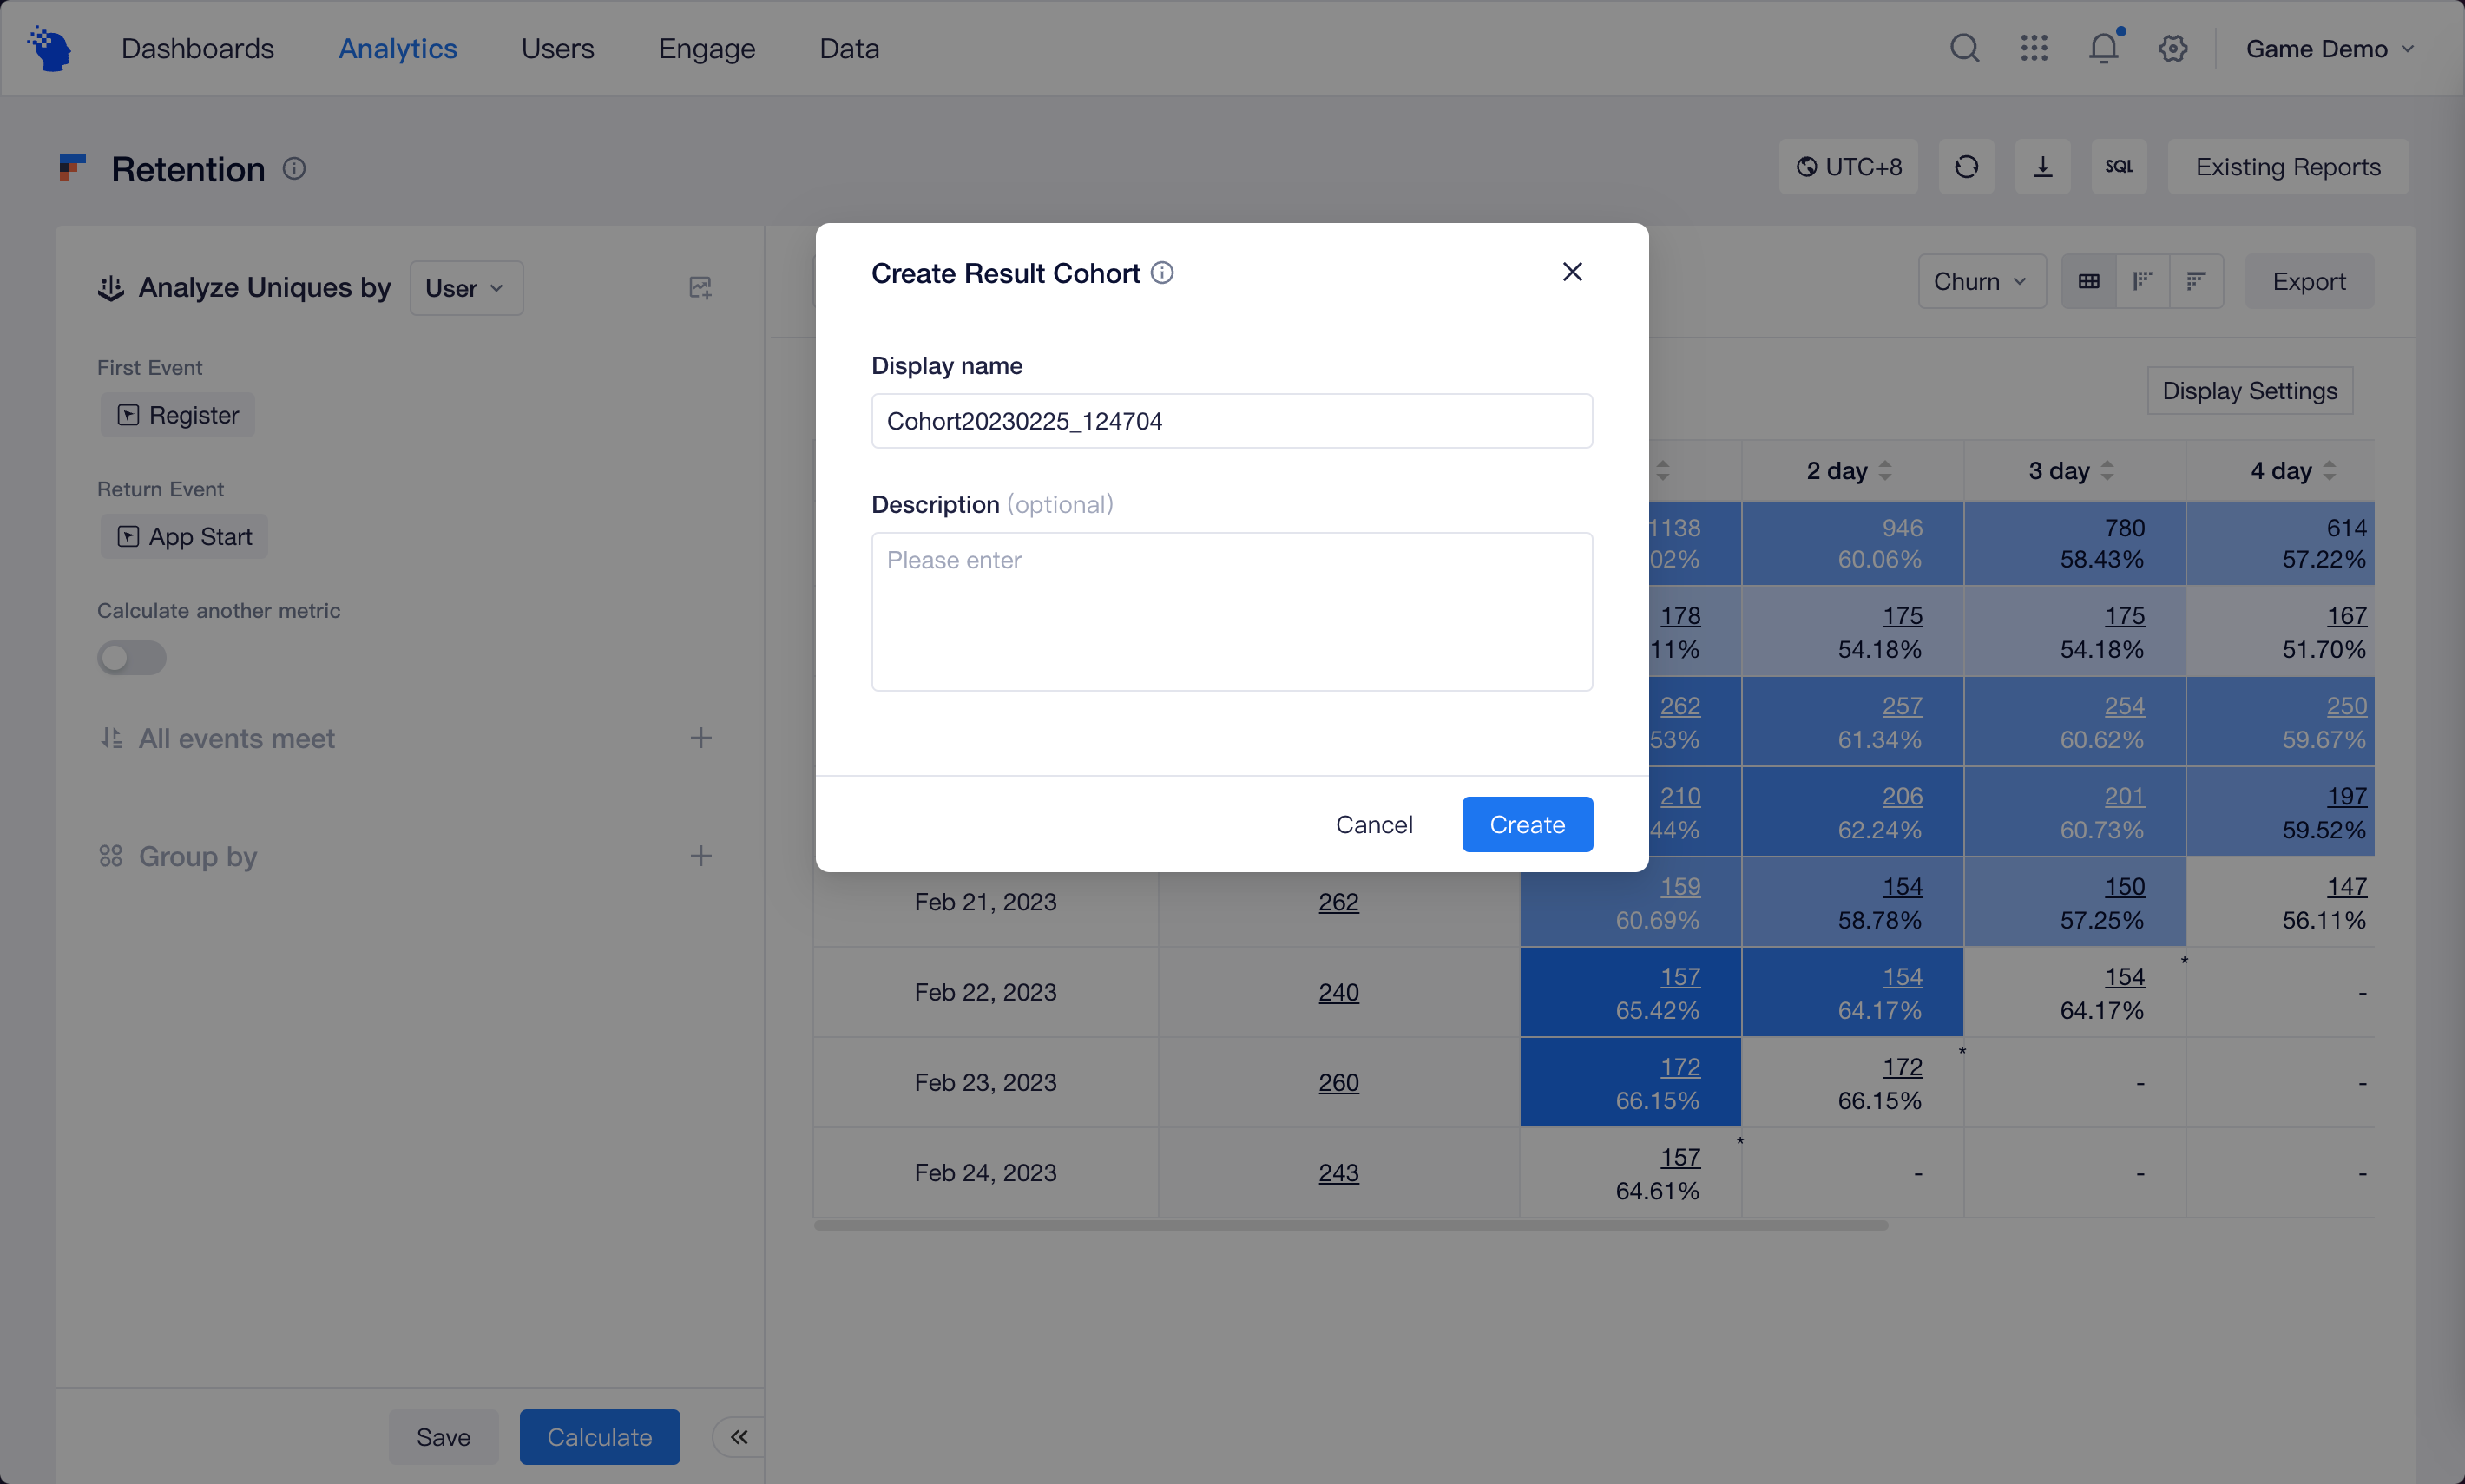The image size is (2465, 1484).
Task: Open Display Settings
Action: pos(2249,391)
